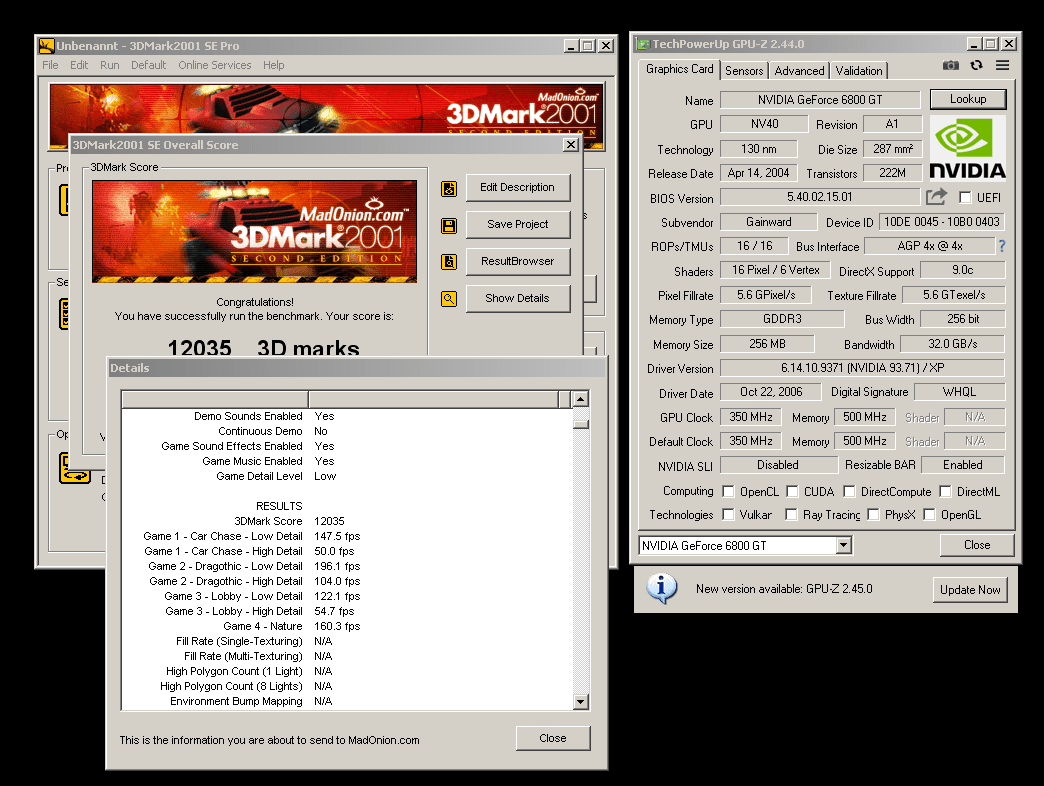Image resolution: width=1044 pixels, height=786 pixels.
Task: Click the GPU-Z refresh icon
Action: (x=977, y=65)
